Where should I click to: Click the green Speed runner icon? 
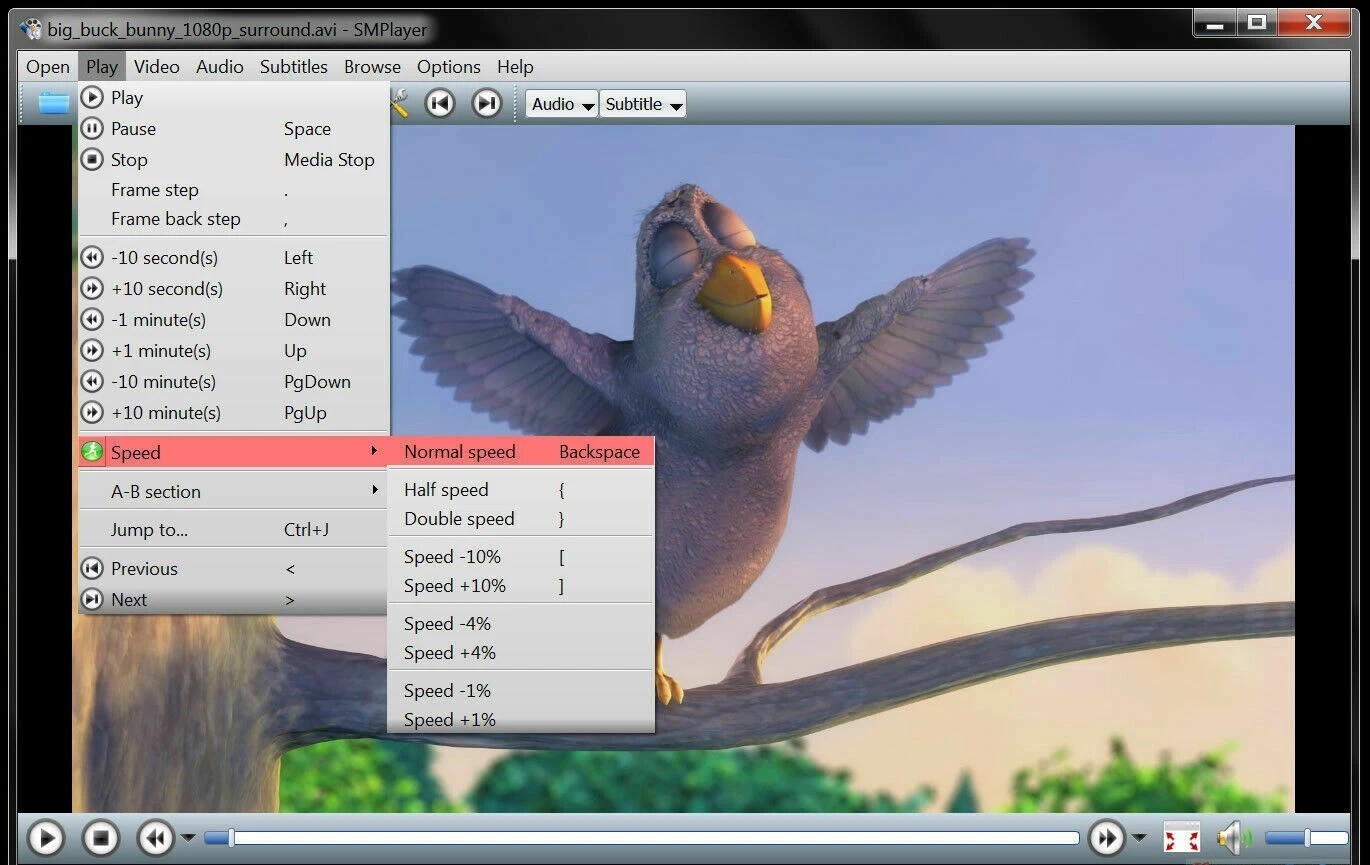[x=92, y=452]
